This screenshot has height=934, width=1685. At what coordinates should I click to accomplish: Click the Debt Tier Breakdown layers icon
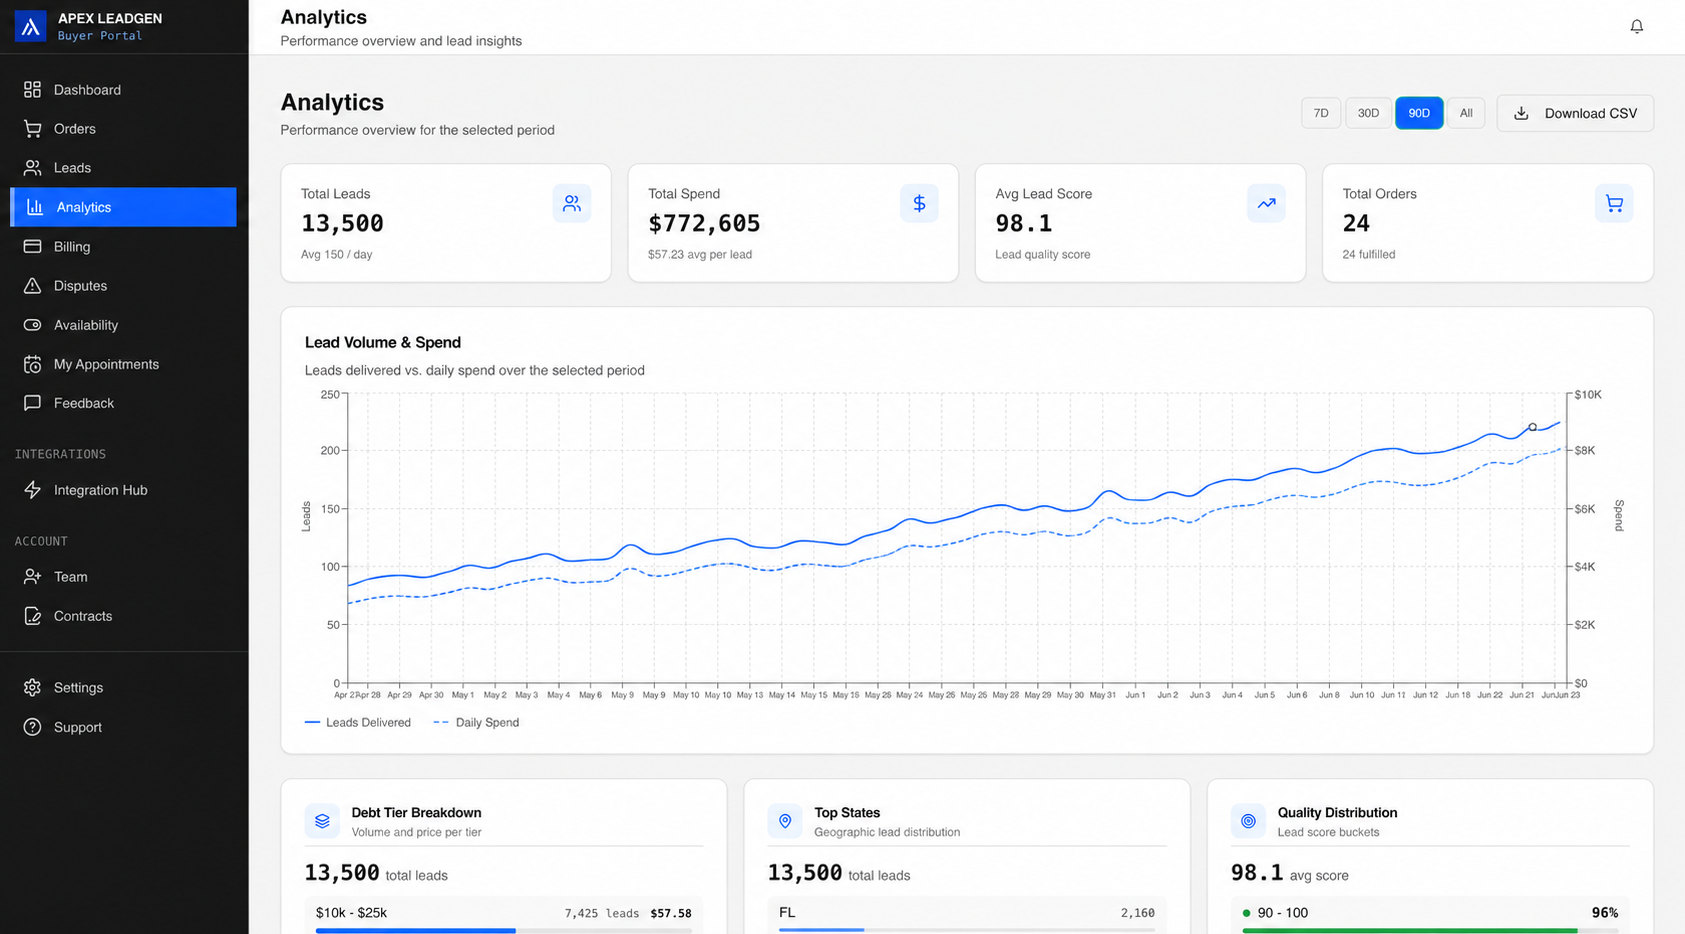click(x=322, y=821)
